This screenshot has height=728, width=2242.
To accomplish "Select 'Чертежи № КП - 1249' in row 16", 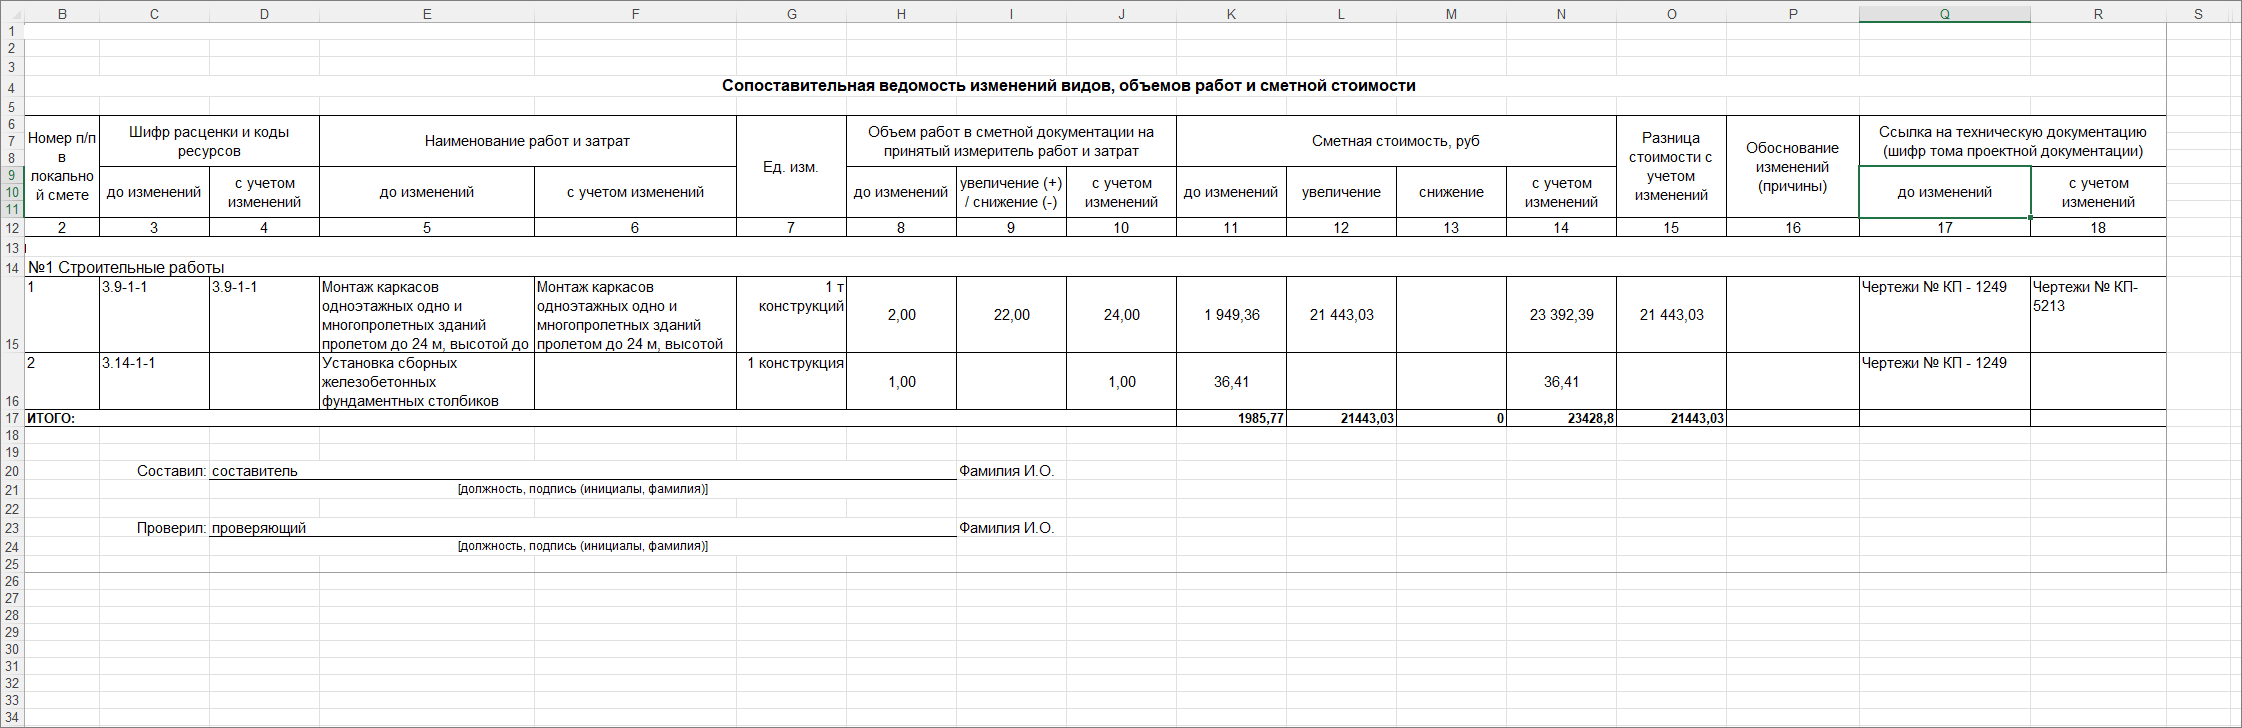I will pyautogui.click(x=1945, y=381).
